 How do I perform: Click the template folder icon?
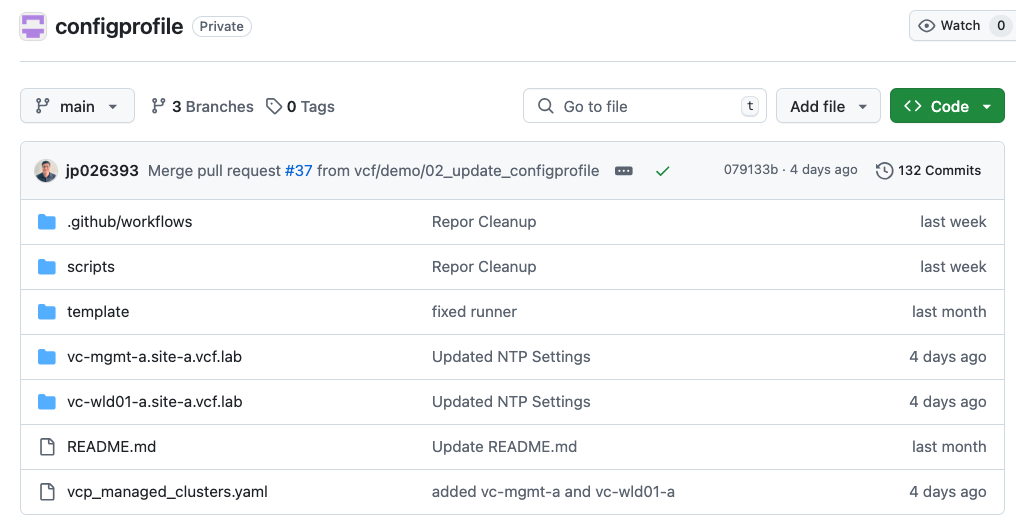(47, 312)
